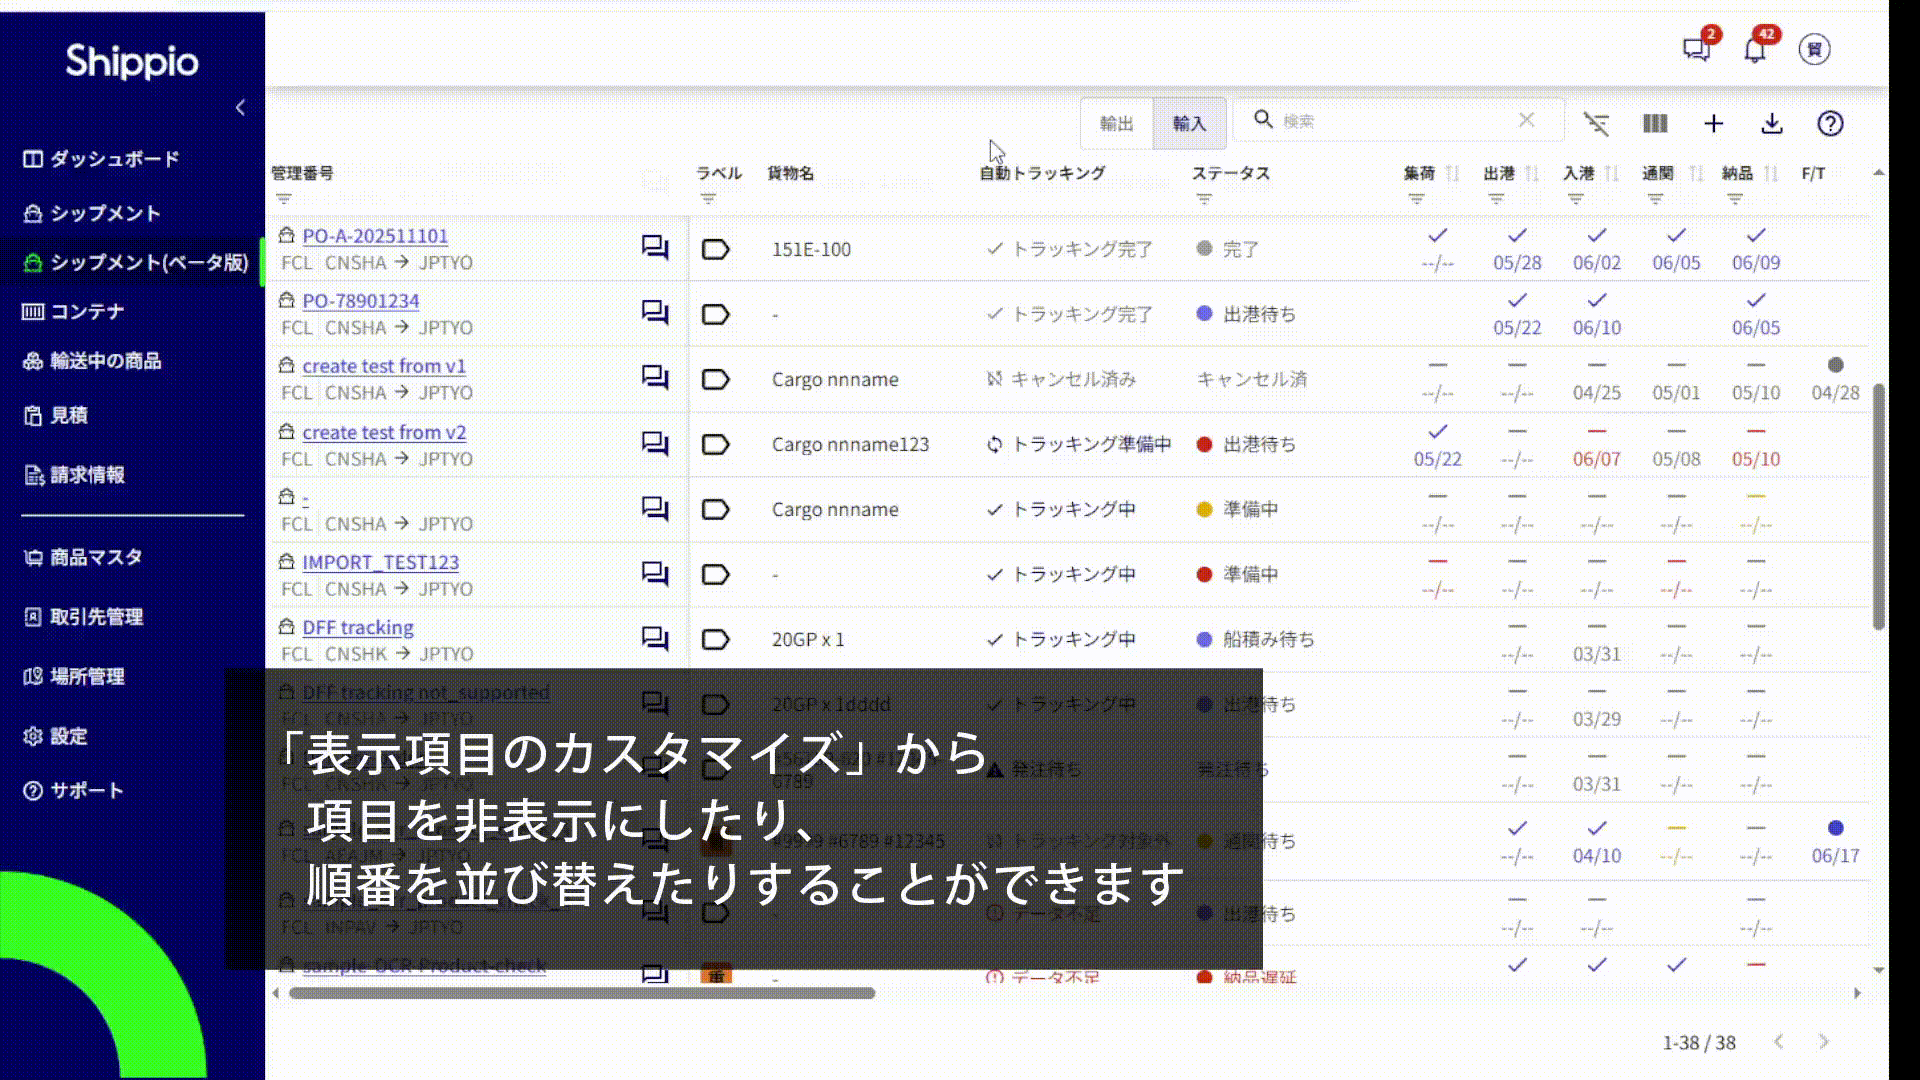Click the horizontal table scrollbar

582,993
